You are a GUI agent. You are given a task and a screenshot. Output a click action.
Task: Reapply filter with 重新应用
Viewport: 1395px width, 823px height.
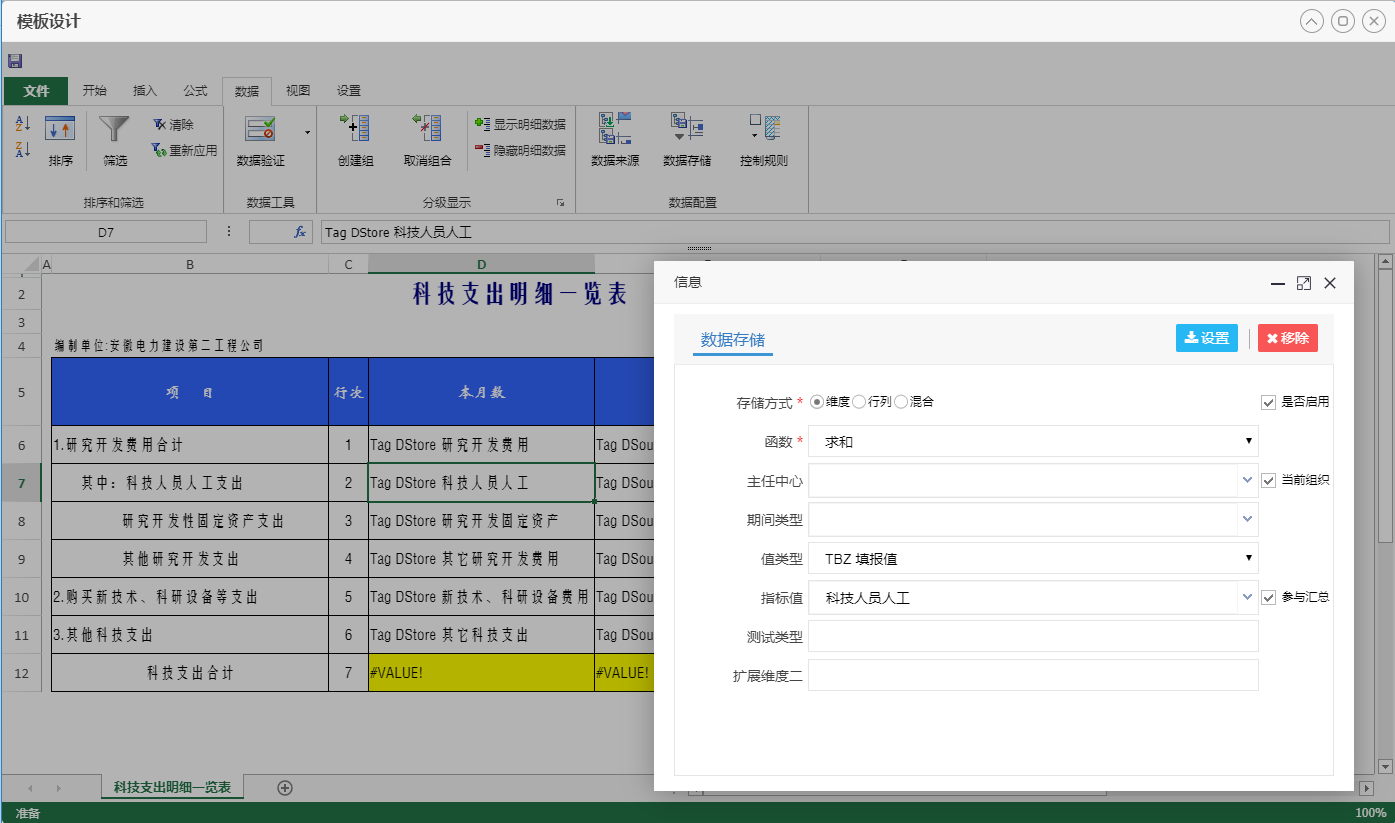(184, 150)
